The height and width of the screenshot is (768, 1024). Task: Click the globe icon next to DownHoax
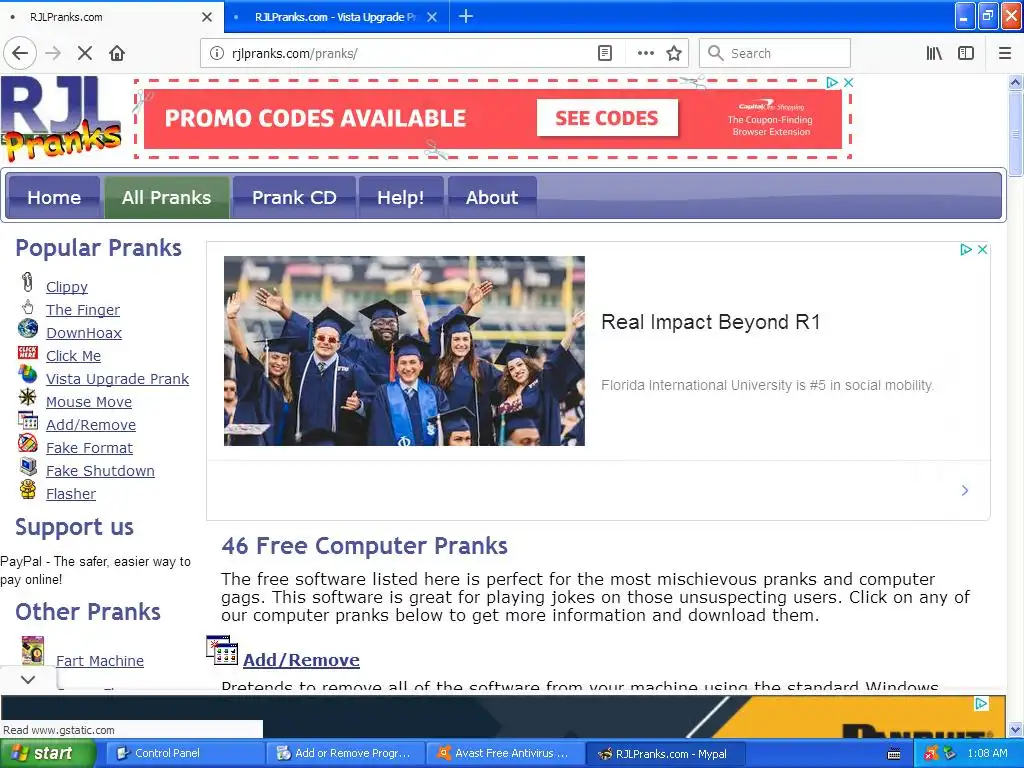(x=27, y=328)
